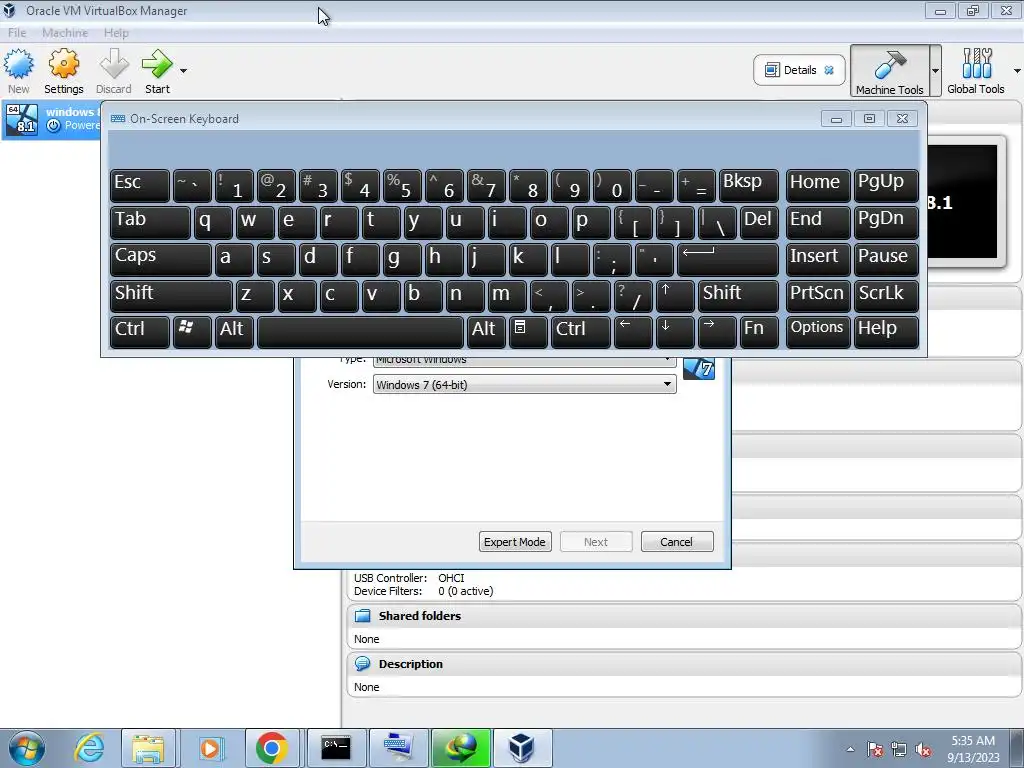Click the PrtScn key
1024x768 pixels.
818,296
